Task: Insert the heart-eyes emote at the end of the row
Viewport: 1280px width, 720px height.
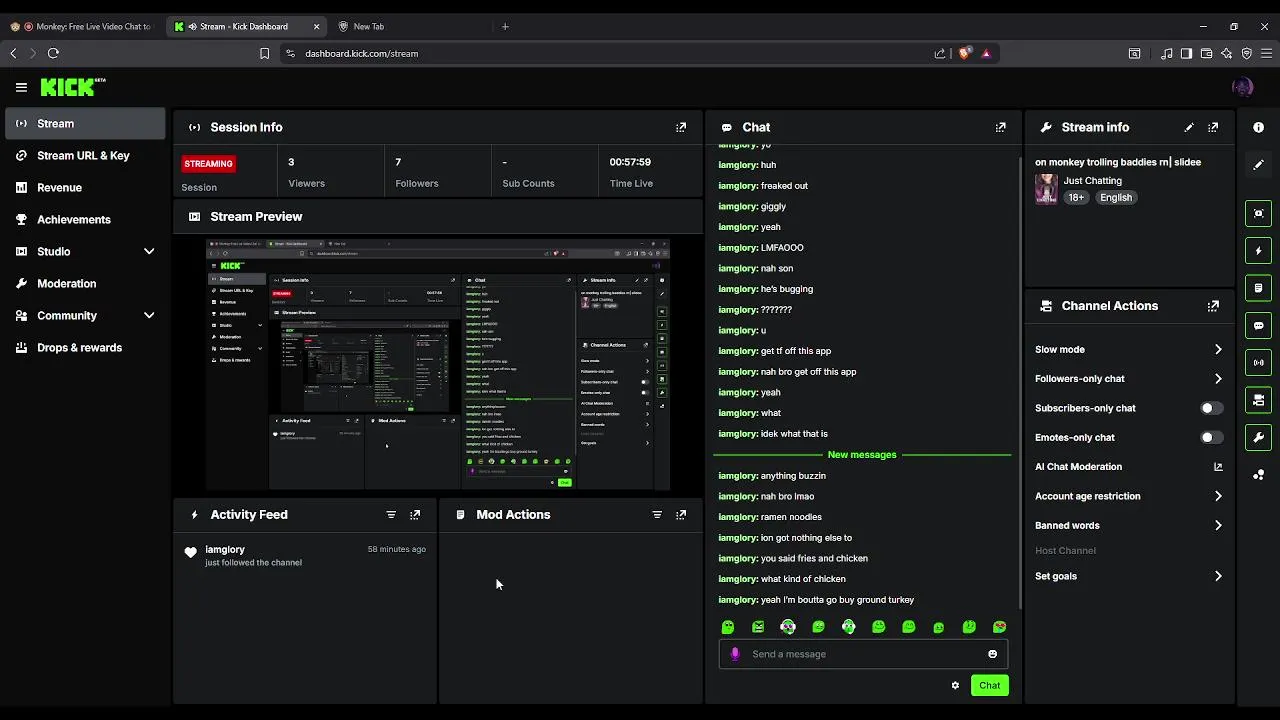Action: tap(999, 627)
